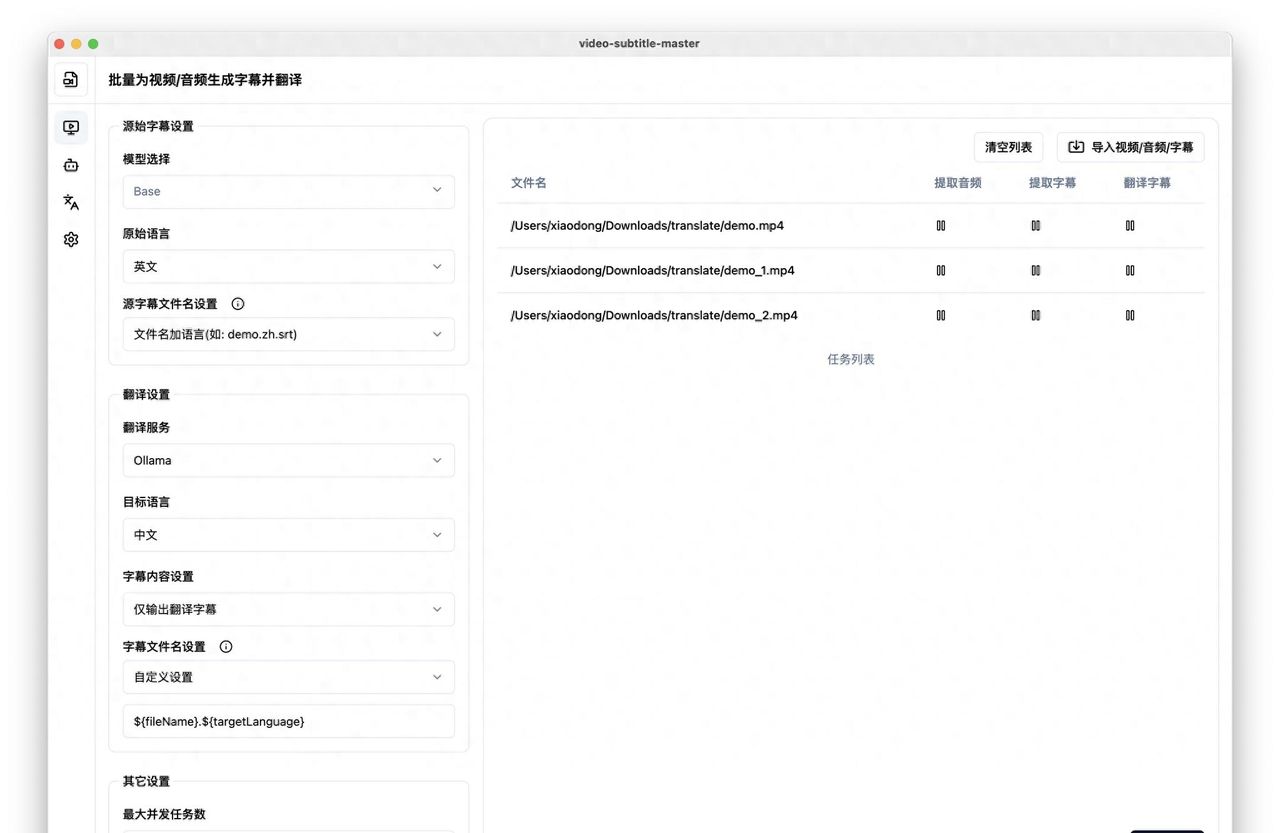Click demo.mp4 提取字幕 pause status icon
1280x833 pixels.
tap(1035, 226)
